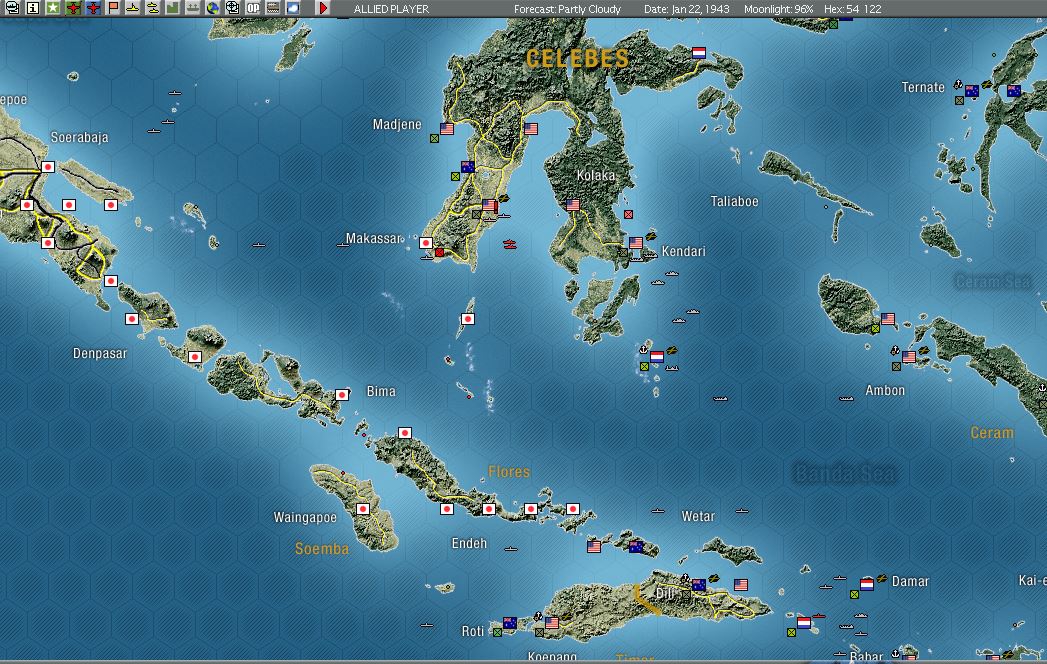Viewport: 1047px width, 664px height.
Task: Select the Australian flag base at Ternate
Action: coord(972,92)
